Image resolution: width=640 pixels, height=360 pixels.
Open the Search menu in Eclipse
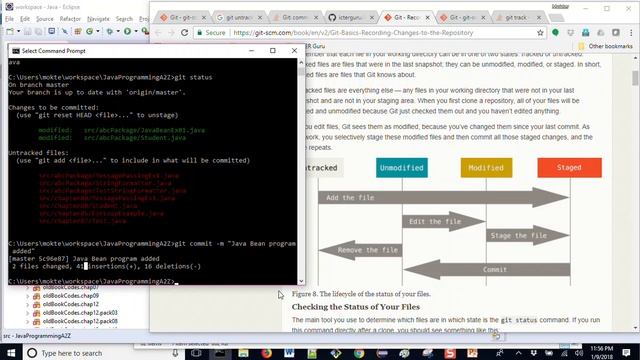click(124, 19)
